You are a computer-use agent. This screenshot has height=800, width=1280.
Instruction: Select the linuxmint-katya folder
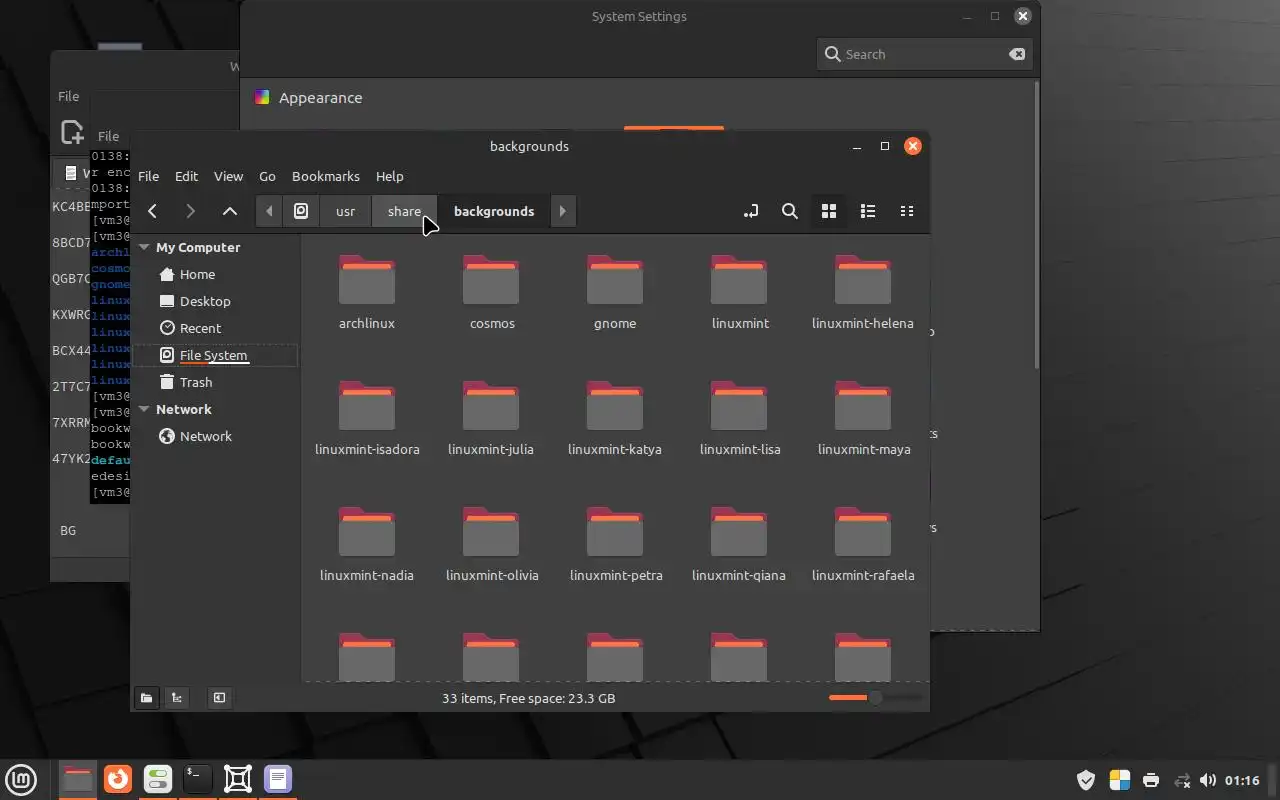coord(615,418)
